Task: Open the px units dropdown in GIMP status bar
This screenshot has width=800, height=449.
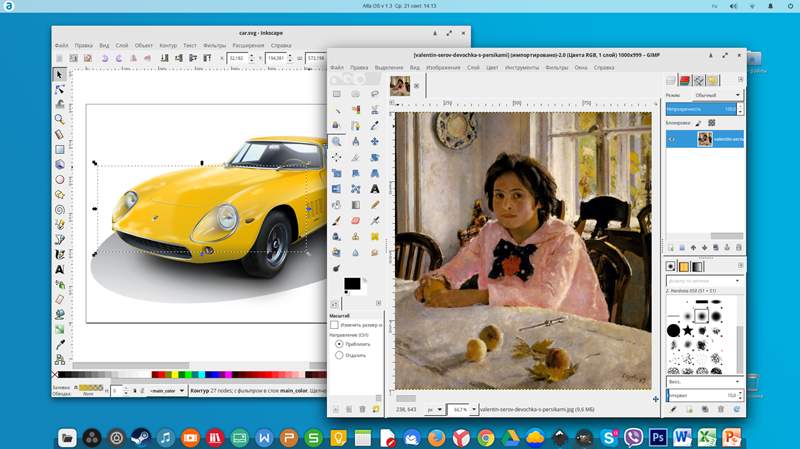Action: click(435, 409)
